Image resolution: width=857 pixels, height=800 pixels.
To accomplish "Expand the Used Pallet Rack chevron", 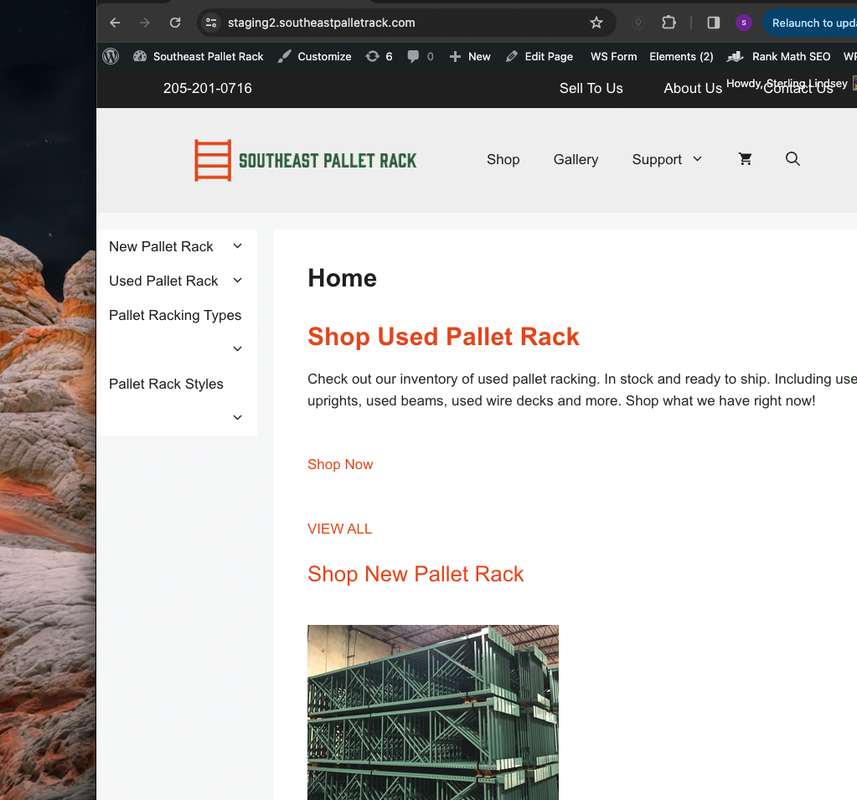I will tap(237, 280).
